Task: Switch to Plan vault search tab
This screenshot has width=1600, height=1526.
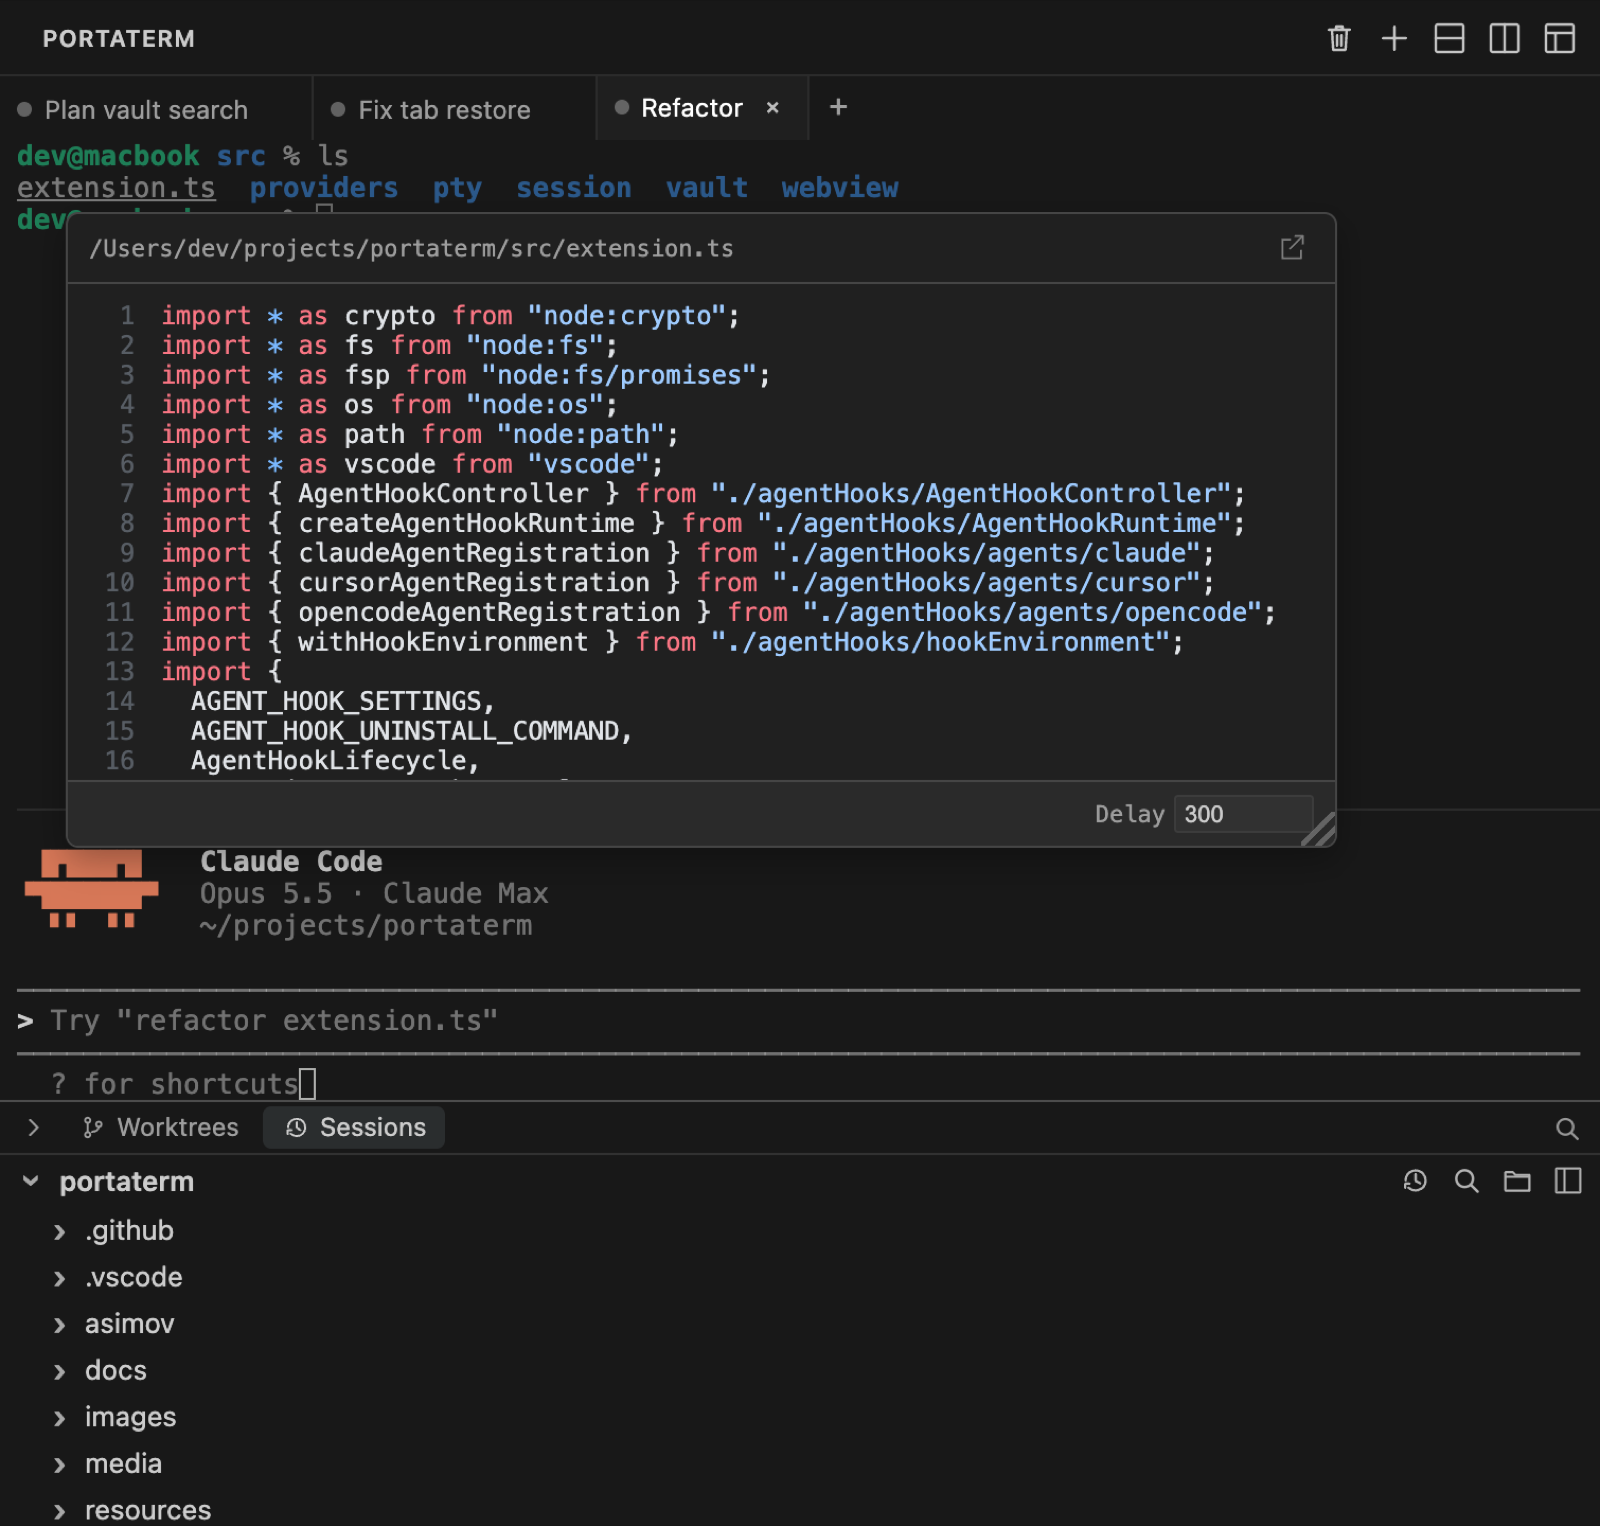Action: (x=155, y=109)
